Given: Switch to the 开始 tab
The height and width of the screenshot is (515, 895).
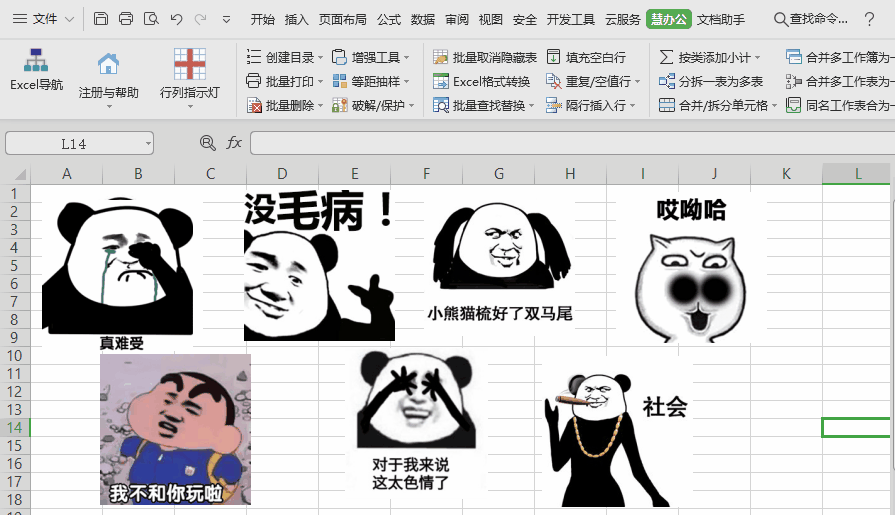Looking at the screenshot, I should 263,19.
